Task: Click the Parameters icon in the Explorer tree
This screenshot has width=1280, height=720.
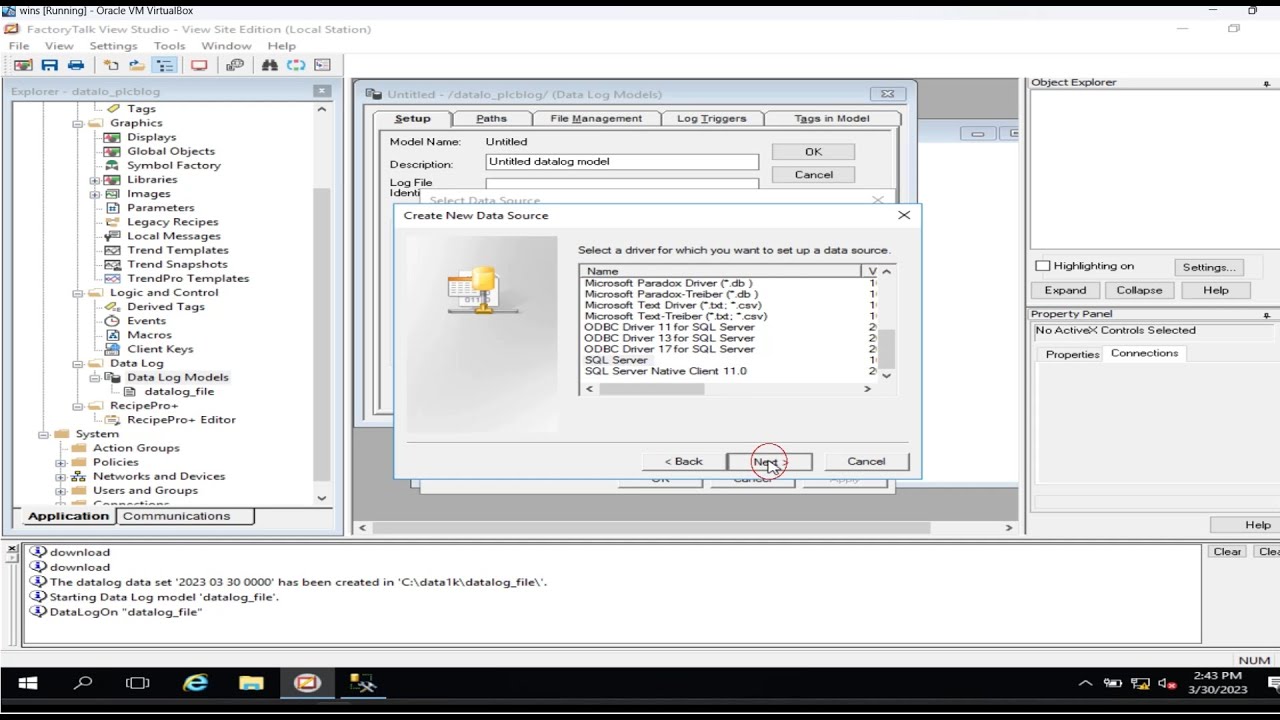Action: pos(112,208)
